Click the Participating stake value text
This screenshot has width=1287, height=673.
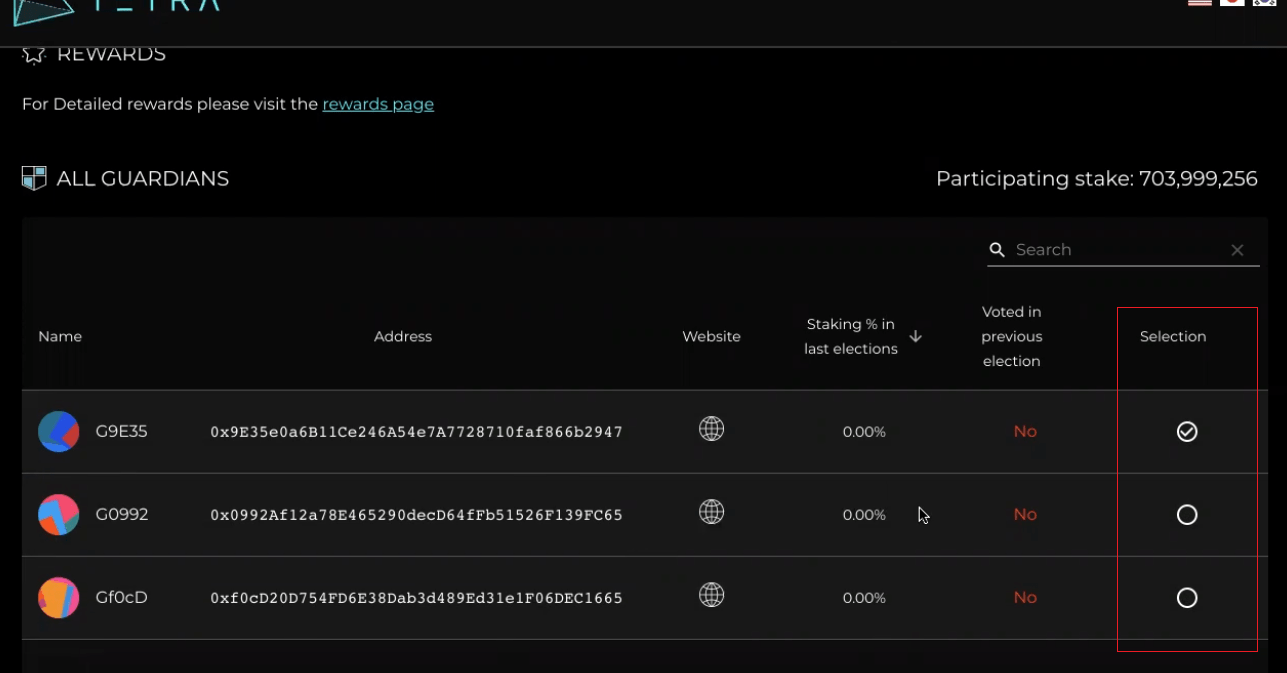(x=1096, y=179)
